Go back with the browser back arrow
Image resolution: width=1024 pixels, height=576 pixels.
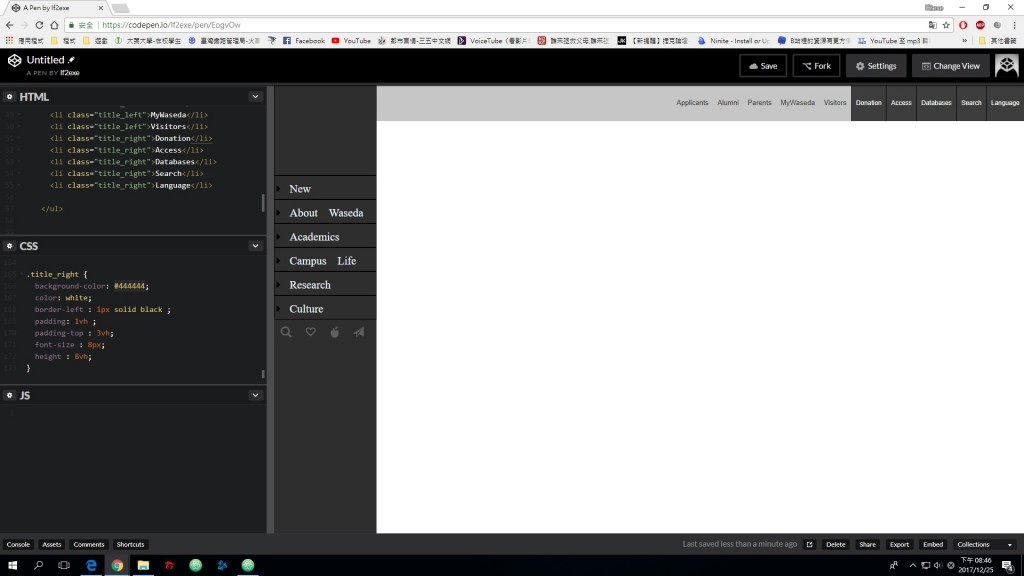pos(9,25)
